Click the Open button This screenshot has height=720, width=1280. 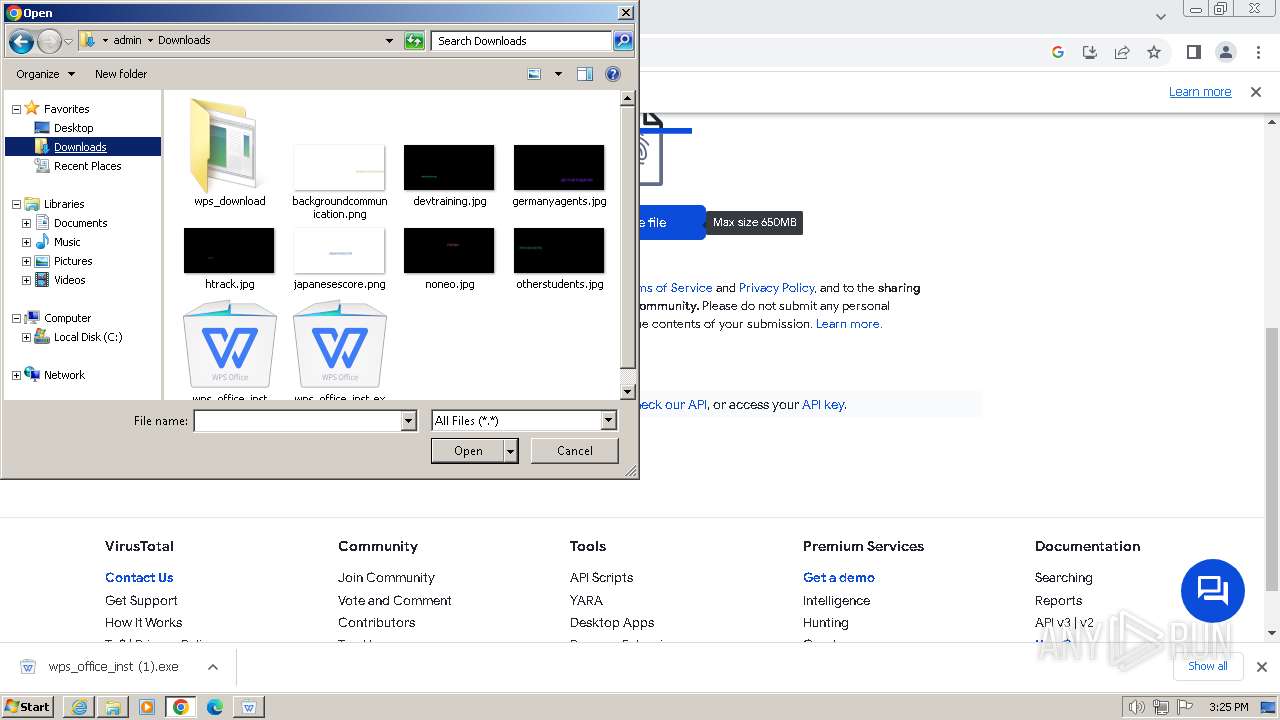468,451
